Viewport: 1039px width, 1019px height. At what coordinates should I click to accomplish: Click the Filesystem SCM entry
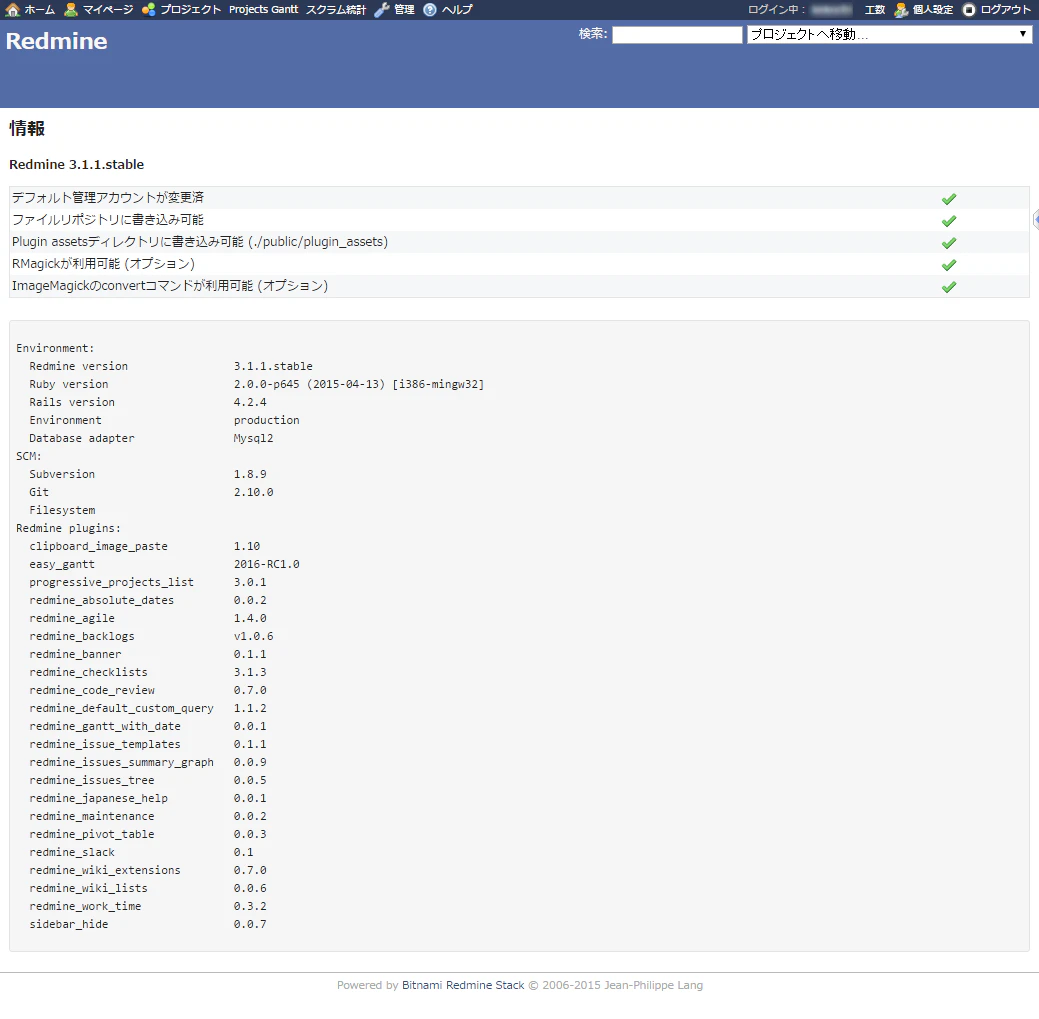point(62,510)
